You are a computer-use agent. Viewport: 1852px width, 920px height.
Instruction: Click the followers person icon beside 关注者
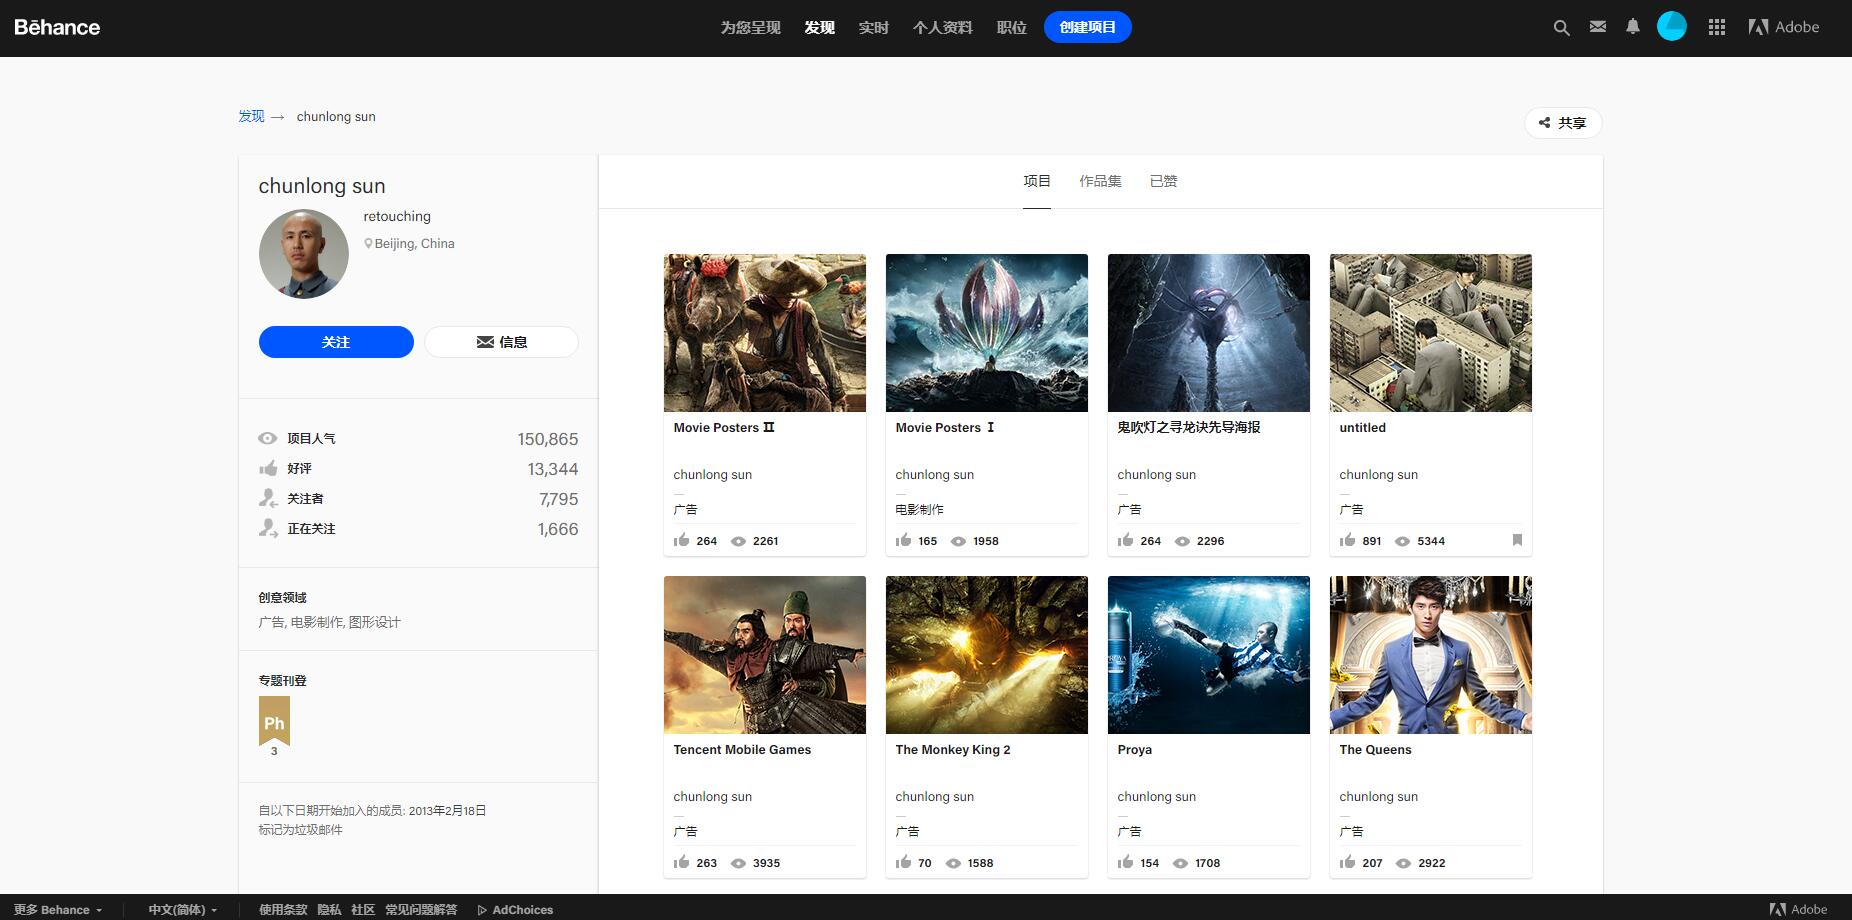268,498
